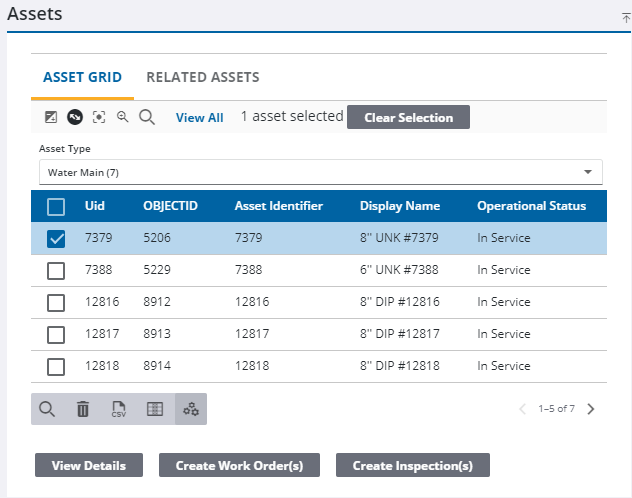Check the checkbox for asset 7388
This screenshot has height=498, width=632.
(57, 271)
